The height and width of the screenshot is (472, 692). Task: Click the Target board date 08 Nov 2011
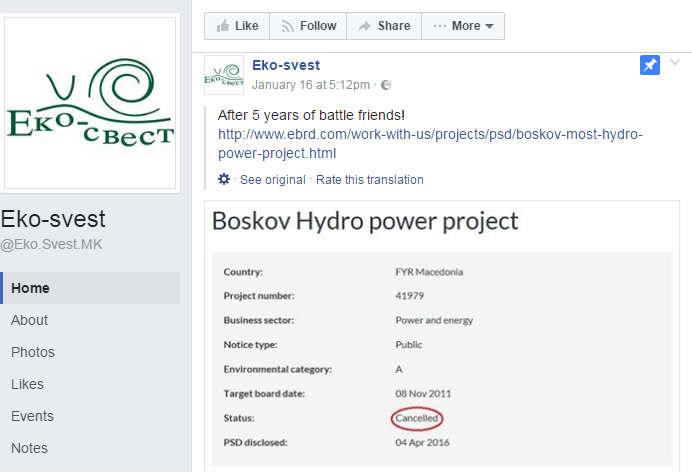423,393
